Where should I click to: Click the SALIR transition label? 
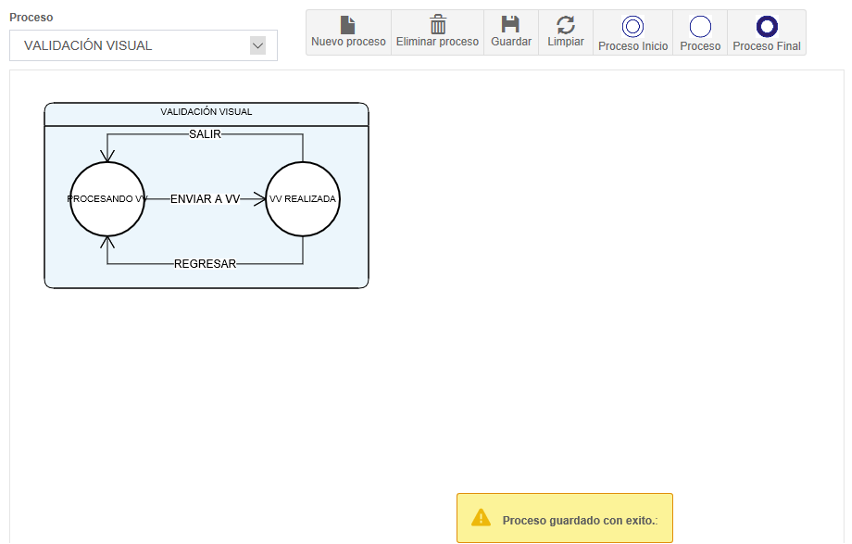pos(205,134)
